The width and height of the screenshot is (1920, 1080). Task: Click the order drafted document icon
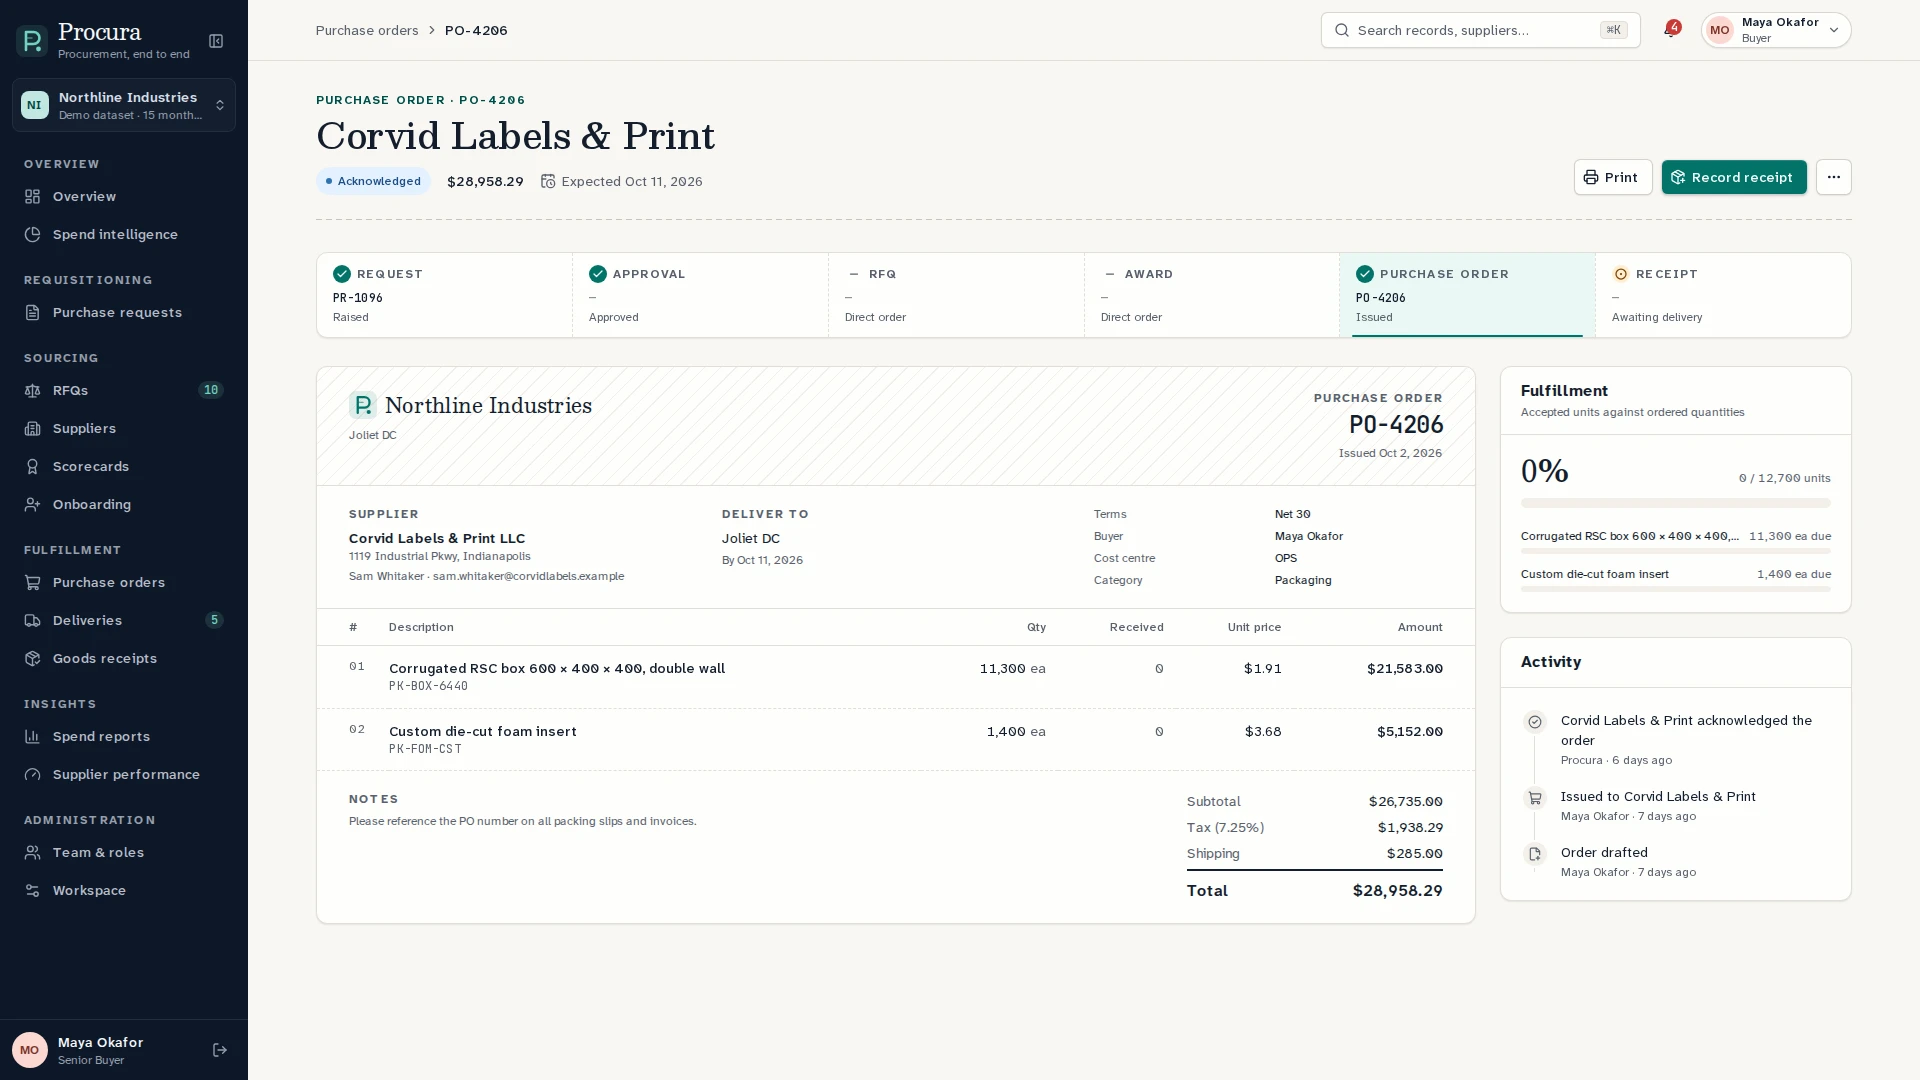[x=1535, y=854]
